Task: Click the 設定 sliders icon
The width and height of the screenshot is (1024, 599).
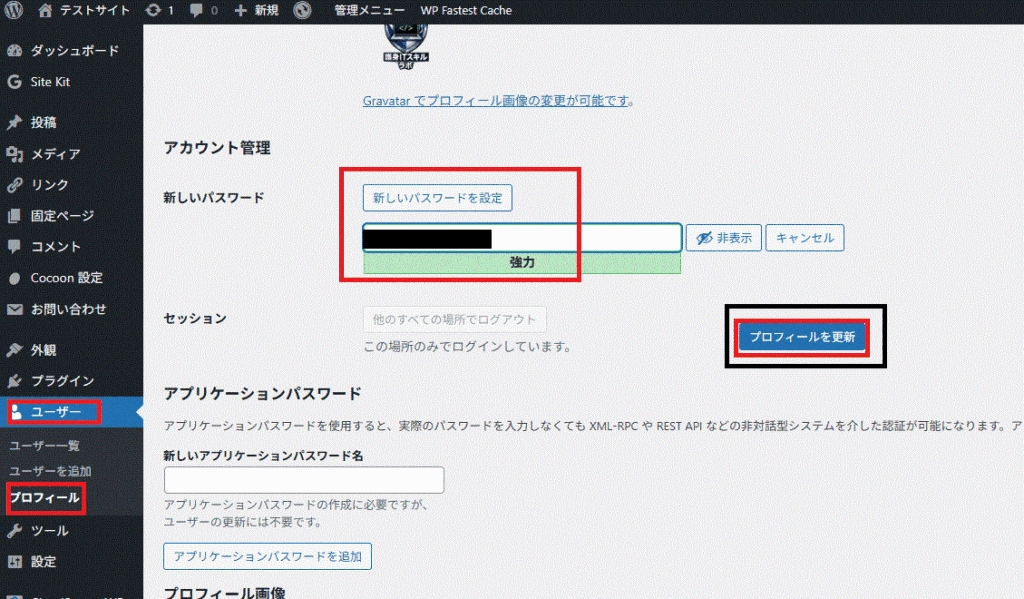Action: [14, 561]
